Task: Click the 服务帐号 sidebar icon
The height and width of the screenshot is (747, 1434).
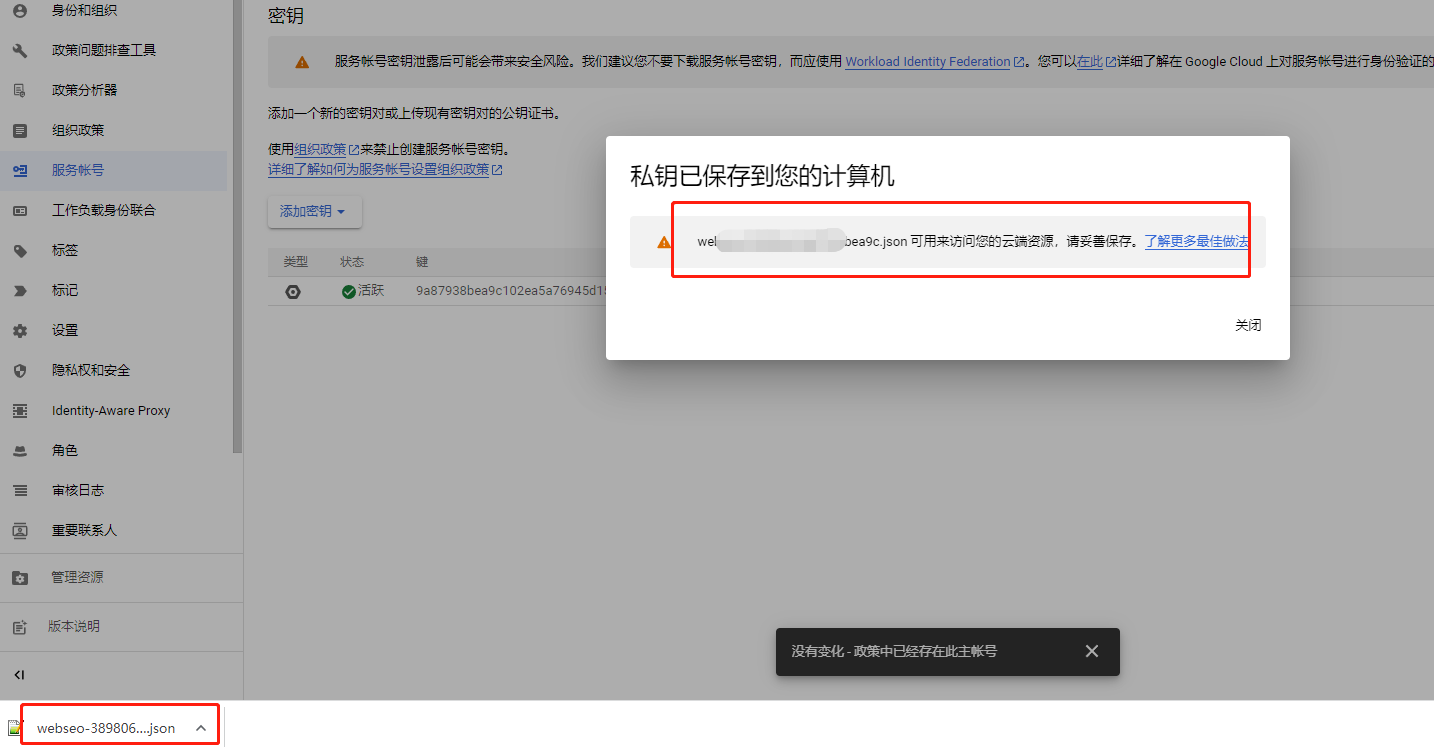Action: coord(19,171)
